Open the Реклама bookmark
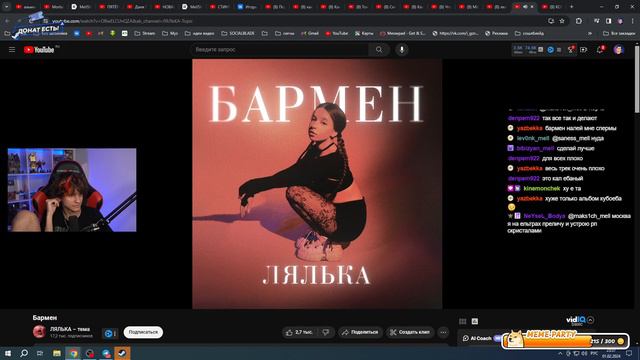Screen dimensions: 640x360 [x=497, y=33]
